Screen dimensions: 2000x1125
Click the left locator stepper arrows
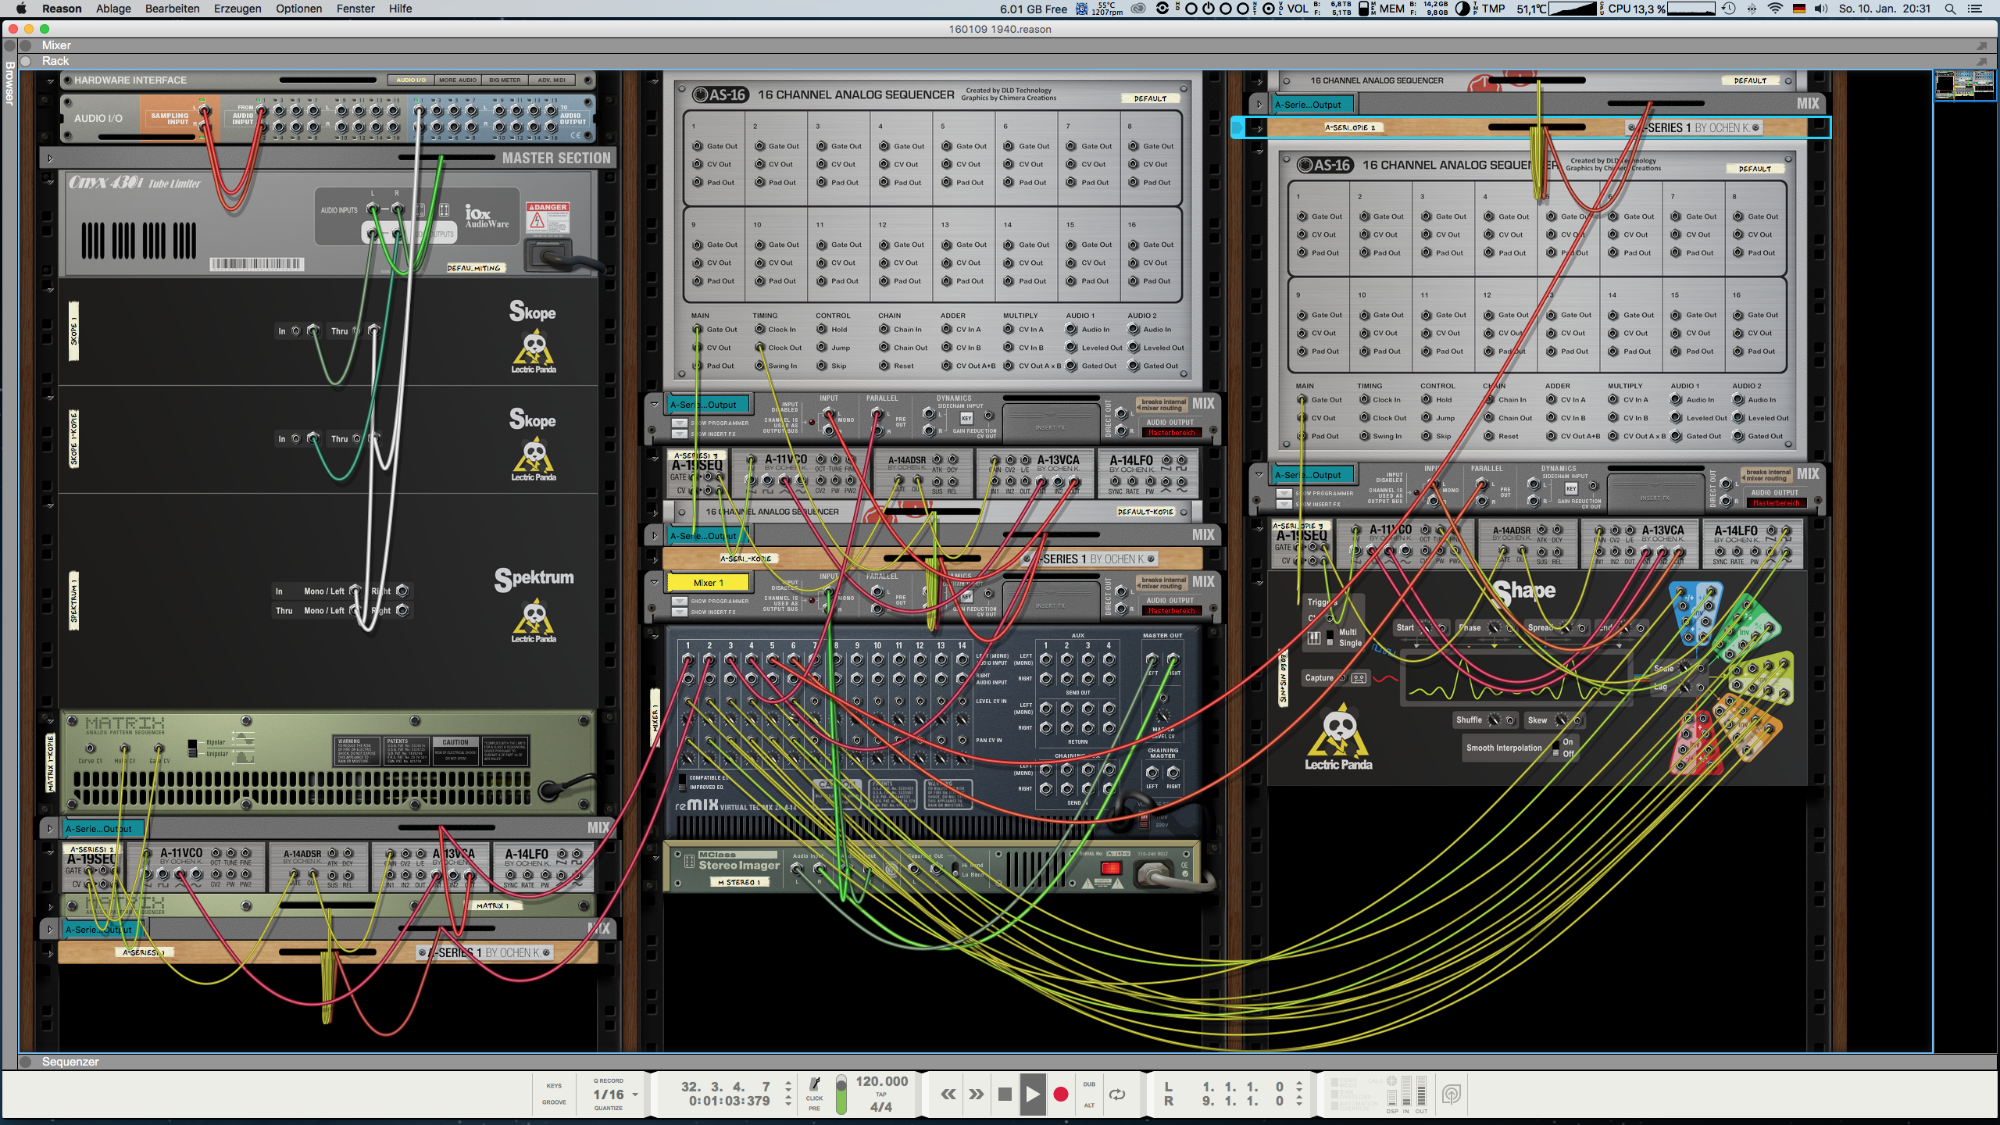click(x=1299, y=1086)
